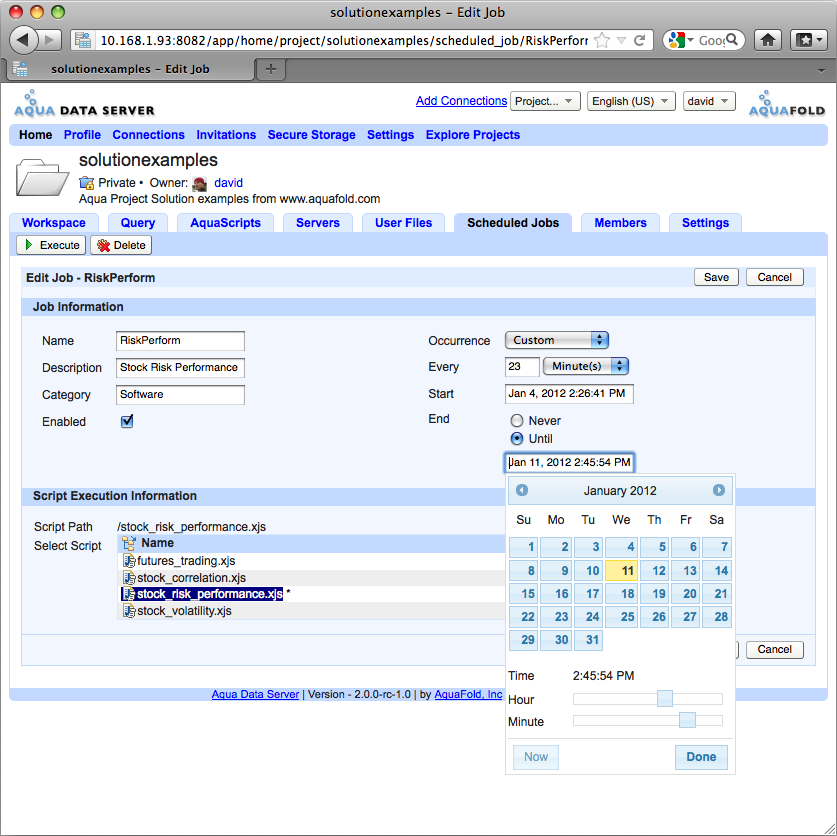
Task: Click Save in Edit Job header
Action: coord(716,277)
